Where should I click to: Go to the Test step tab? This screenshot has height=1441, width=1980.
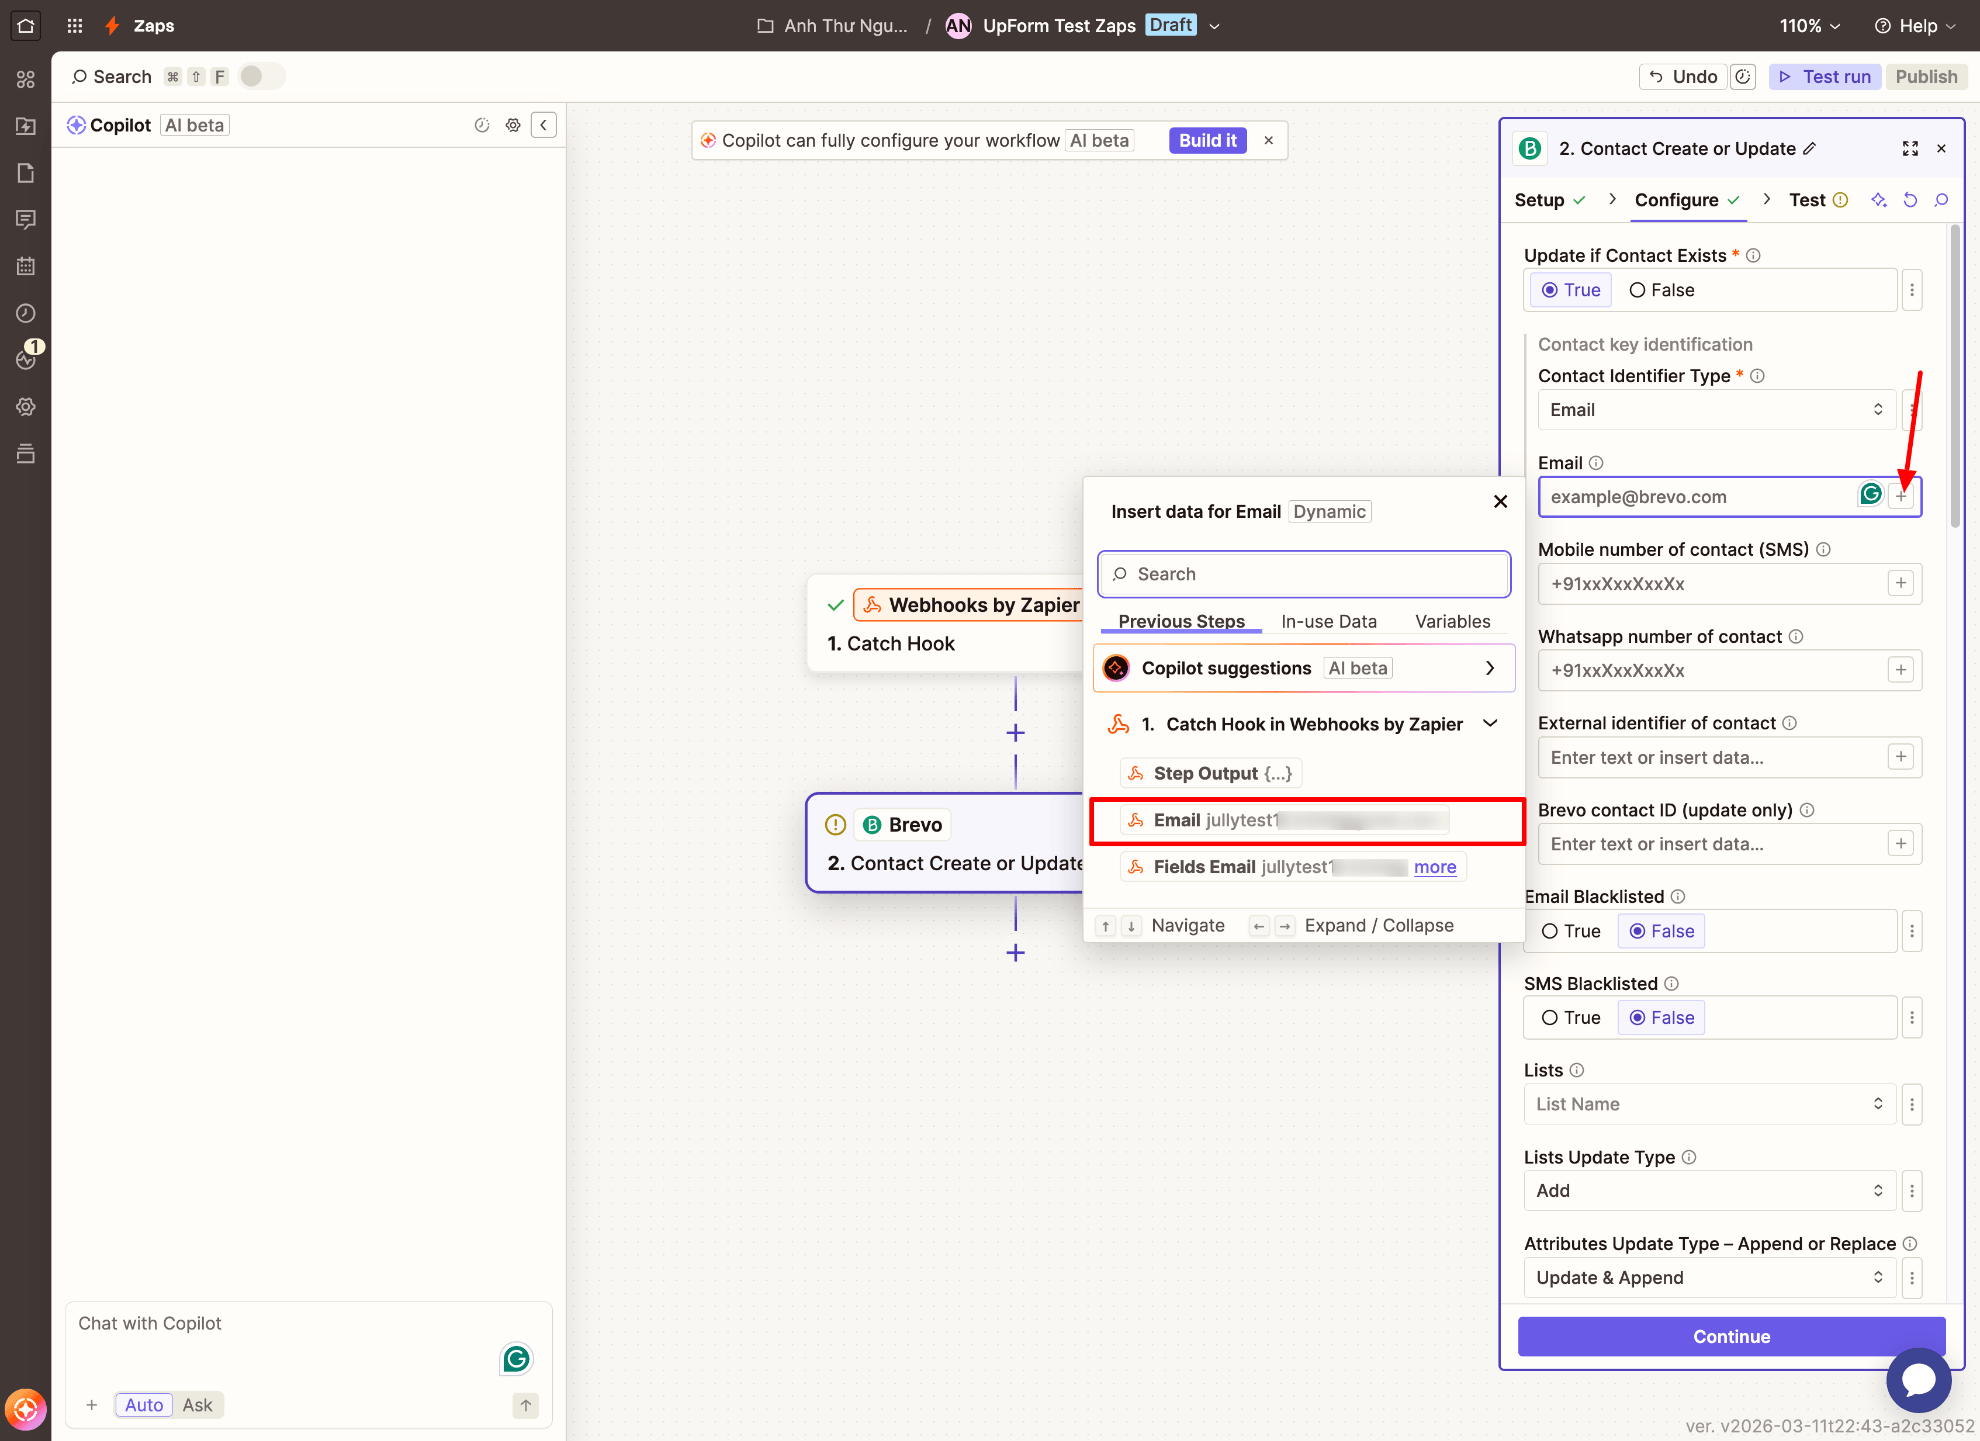[x=1818, y=200]
